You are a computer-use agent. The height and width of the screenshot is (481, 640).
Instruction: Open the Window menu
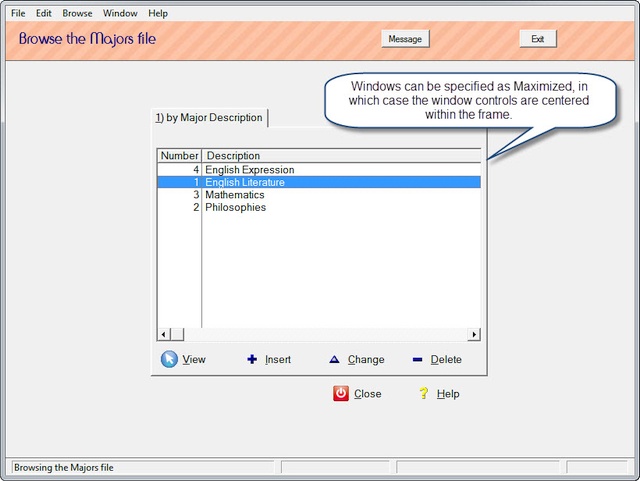pyautogui.click(x=120, y=14)
